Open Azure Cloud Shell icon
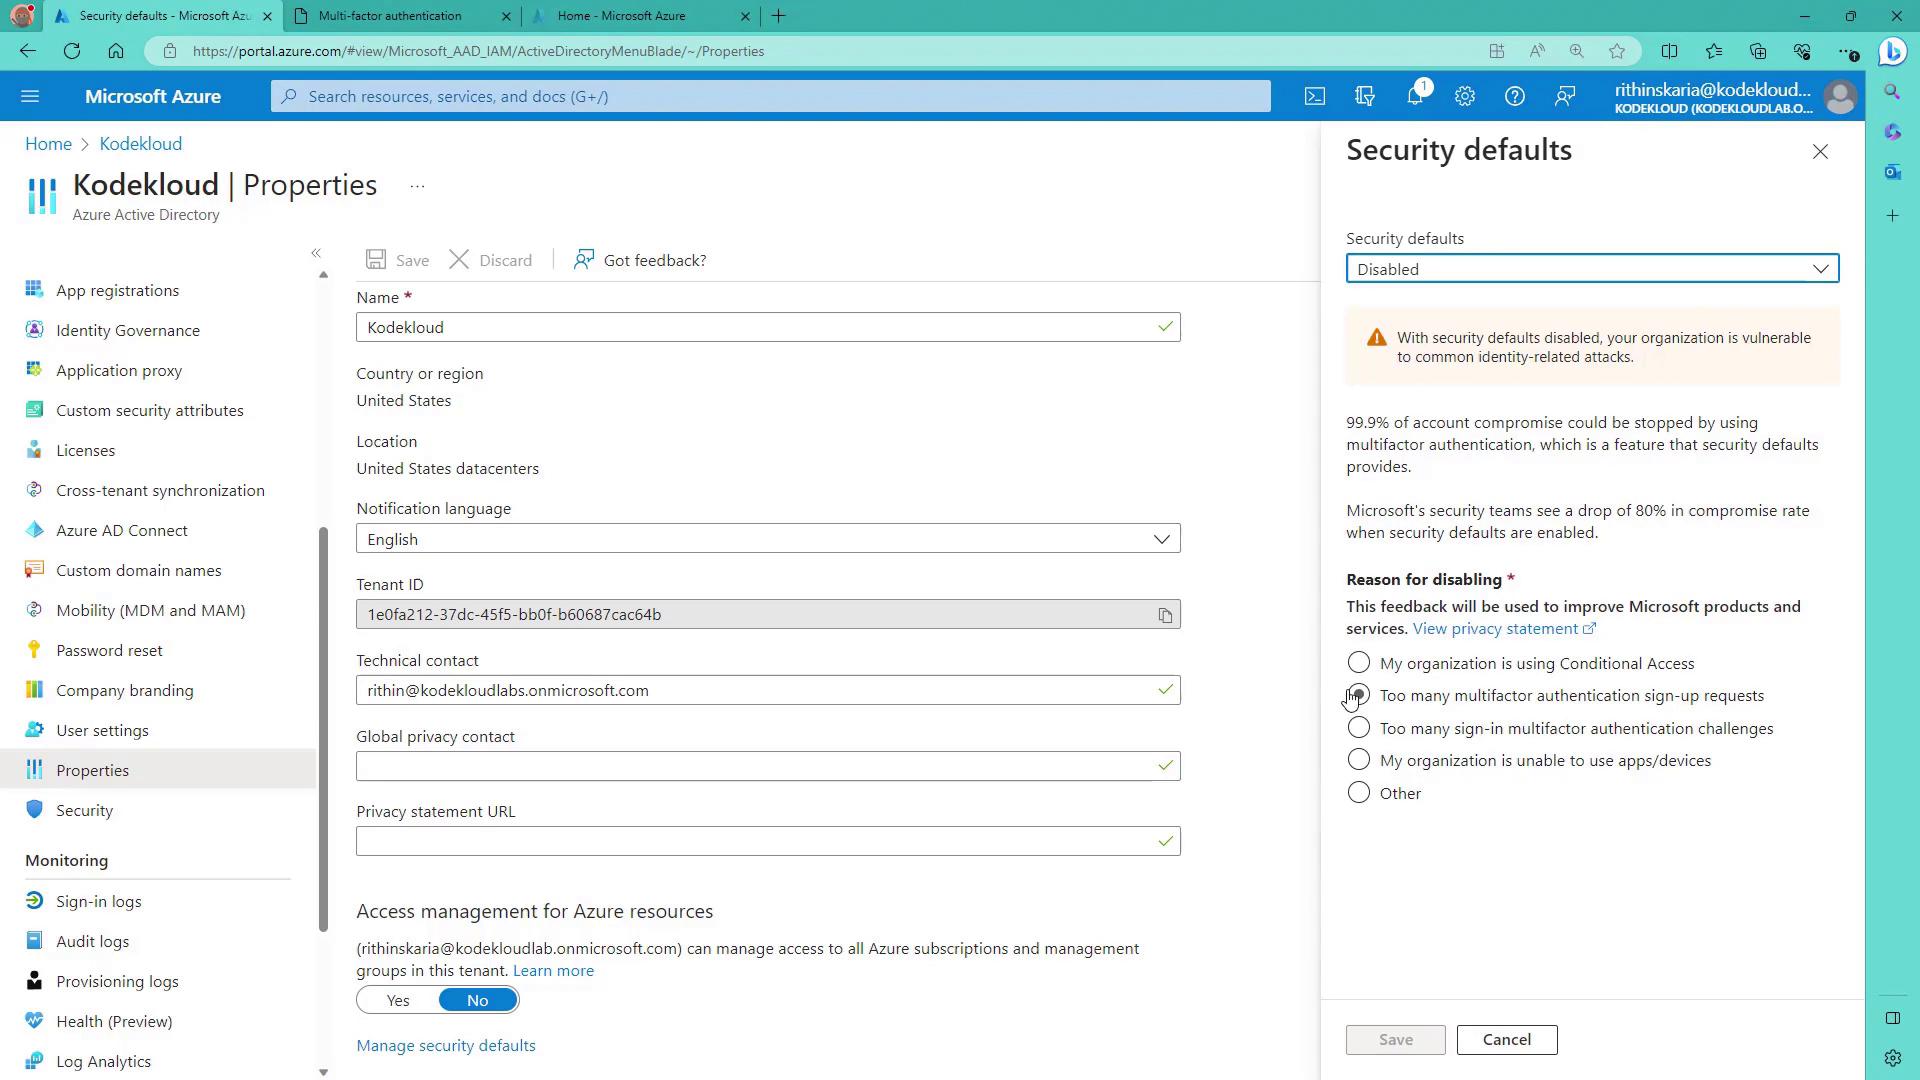 (1315, 96)
